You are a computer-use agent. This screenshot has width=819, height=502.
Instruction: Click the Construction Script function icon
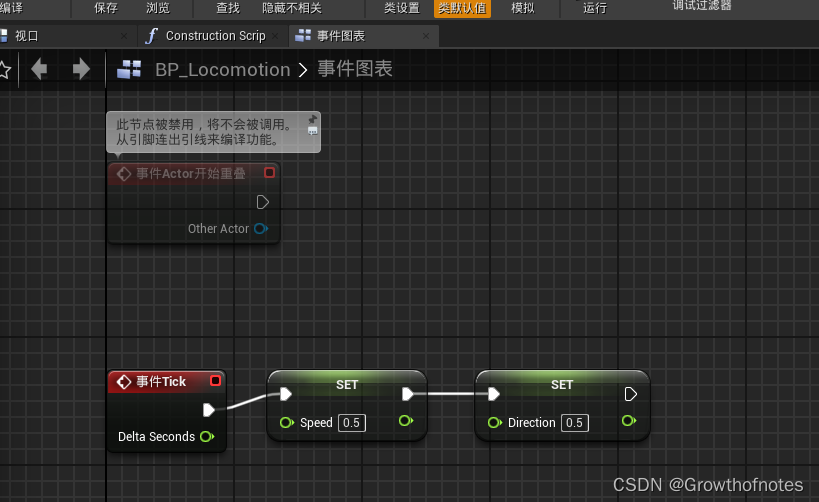(151, 36)
